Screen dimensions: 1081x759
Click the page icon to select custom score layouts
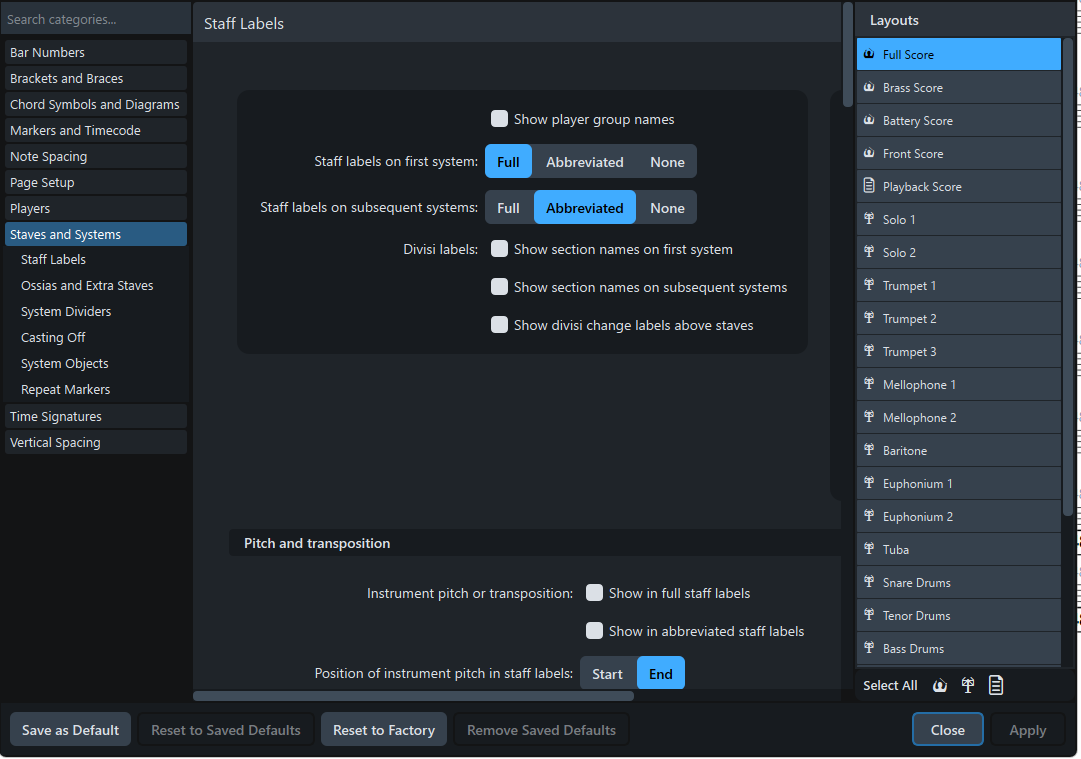(995, 685)
